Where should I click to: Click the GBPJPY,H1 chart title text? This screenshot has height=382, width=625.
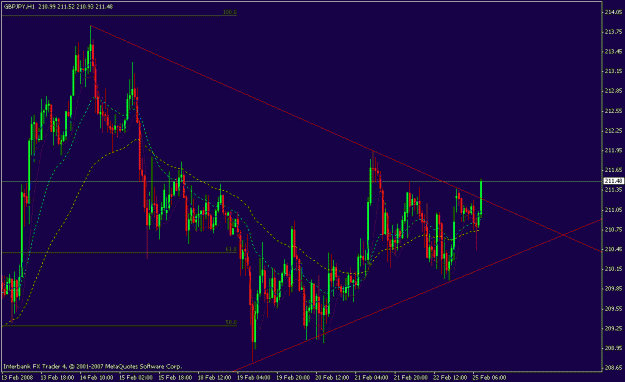(x=20, y=6)
